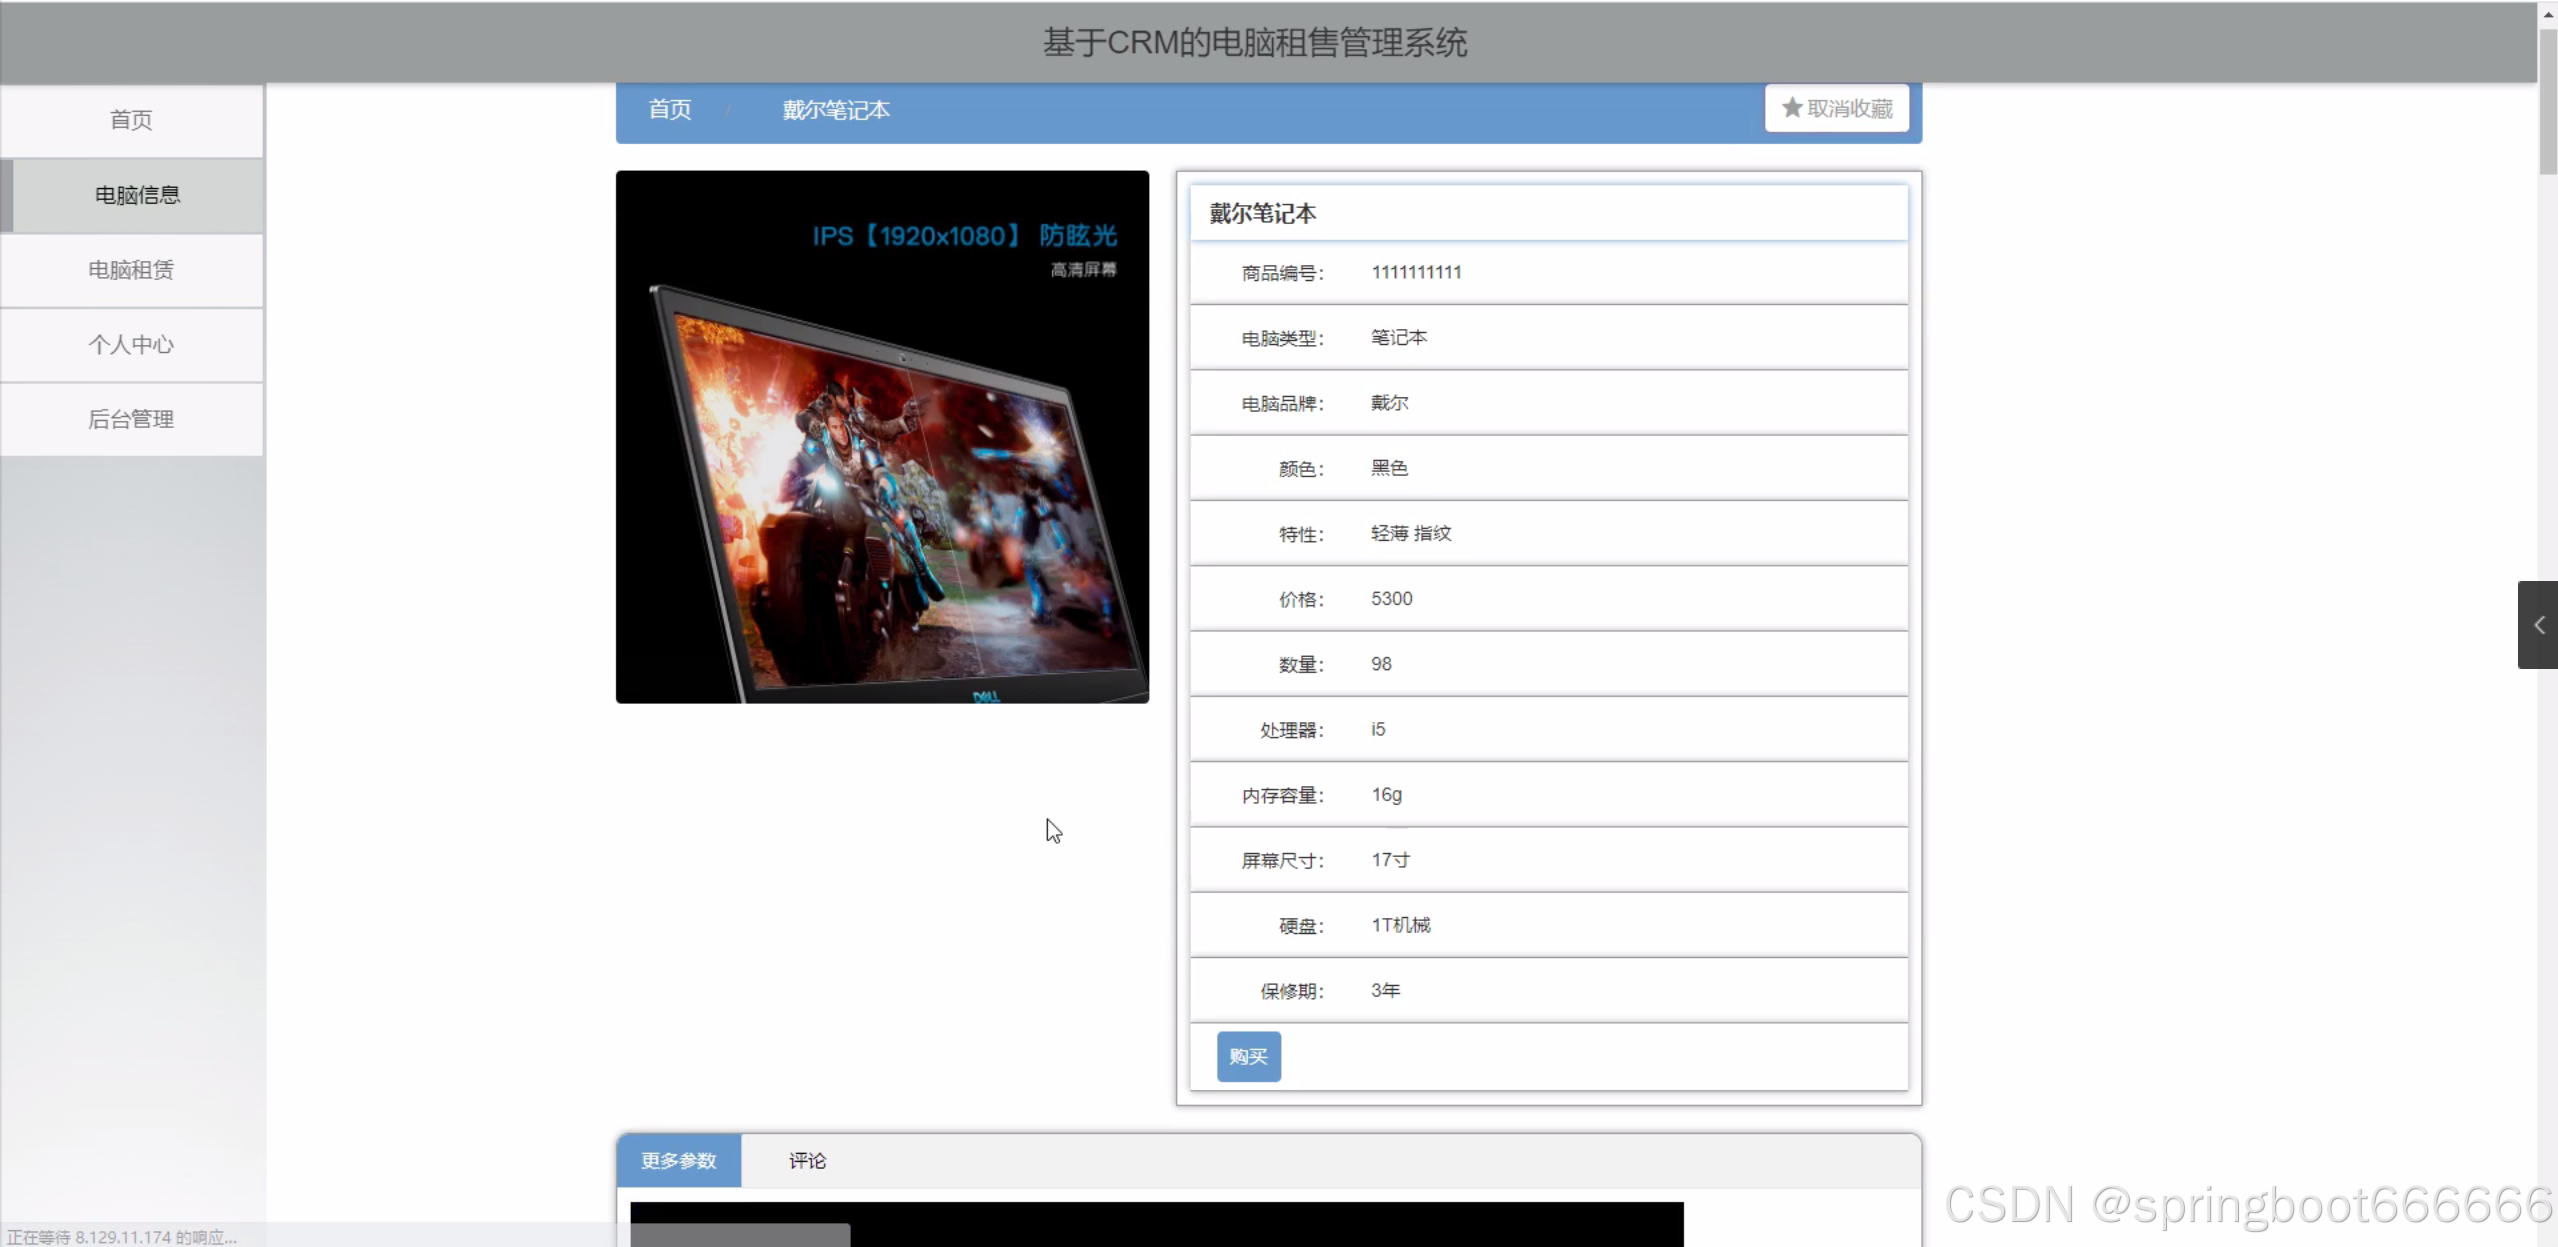
Task: Click the vertical scrollbar thumb
Action: pyautogui.click(x=2547, y=100)
